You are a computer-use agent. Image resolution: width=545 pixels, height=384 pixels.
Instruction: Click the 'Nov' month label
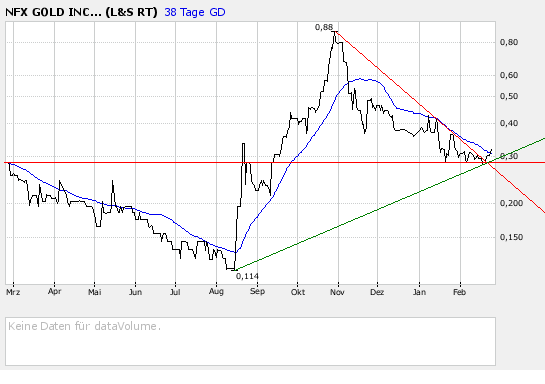tap(337, 292)
